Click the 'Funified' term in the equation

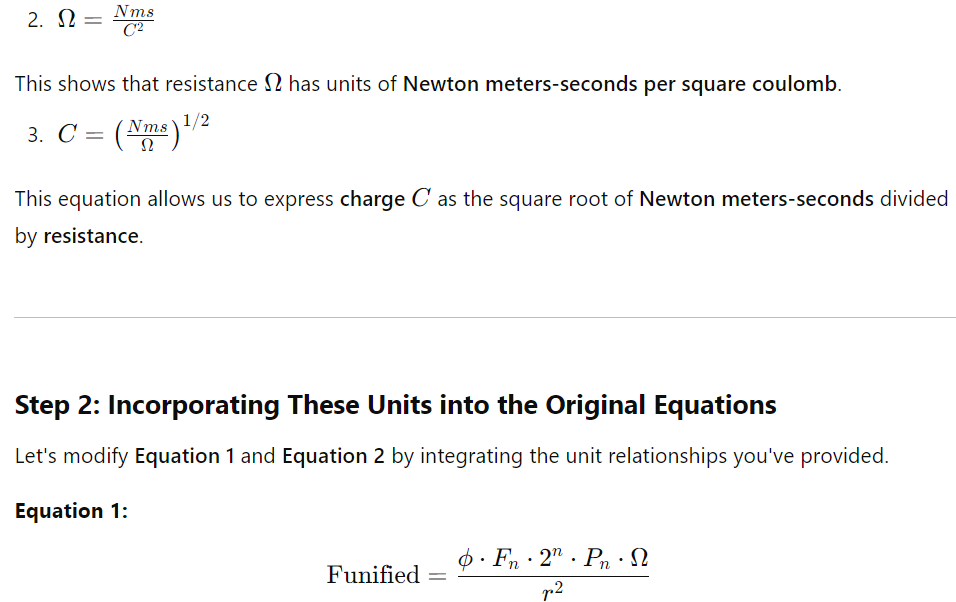[373, 574]
